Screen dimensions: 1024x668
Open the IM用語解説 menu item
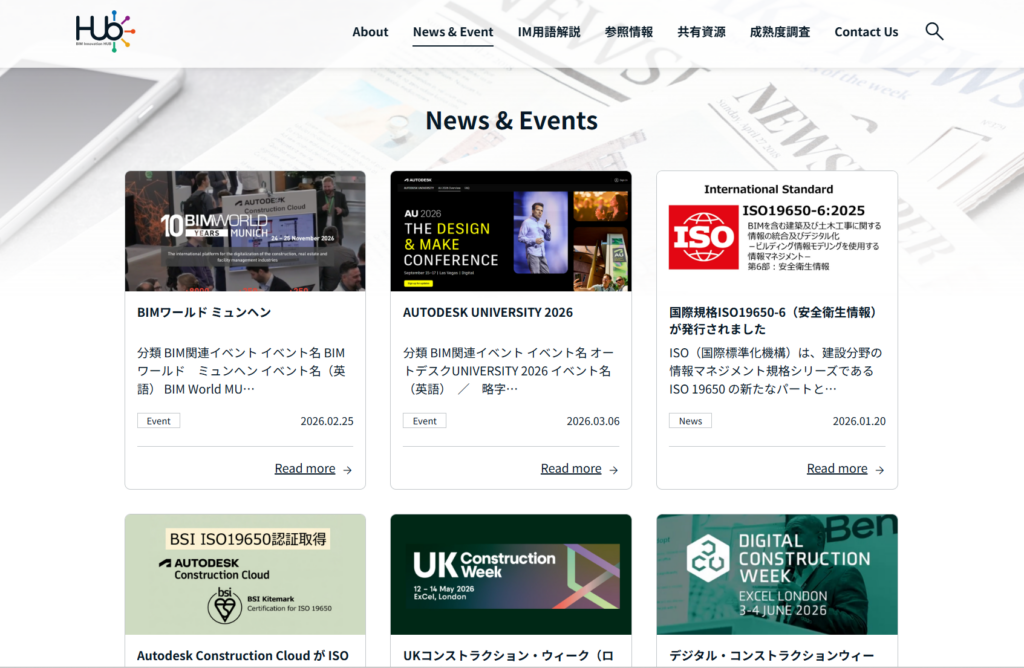[549, 32]
